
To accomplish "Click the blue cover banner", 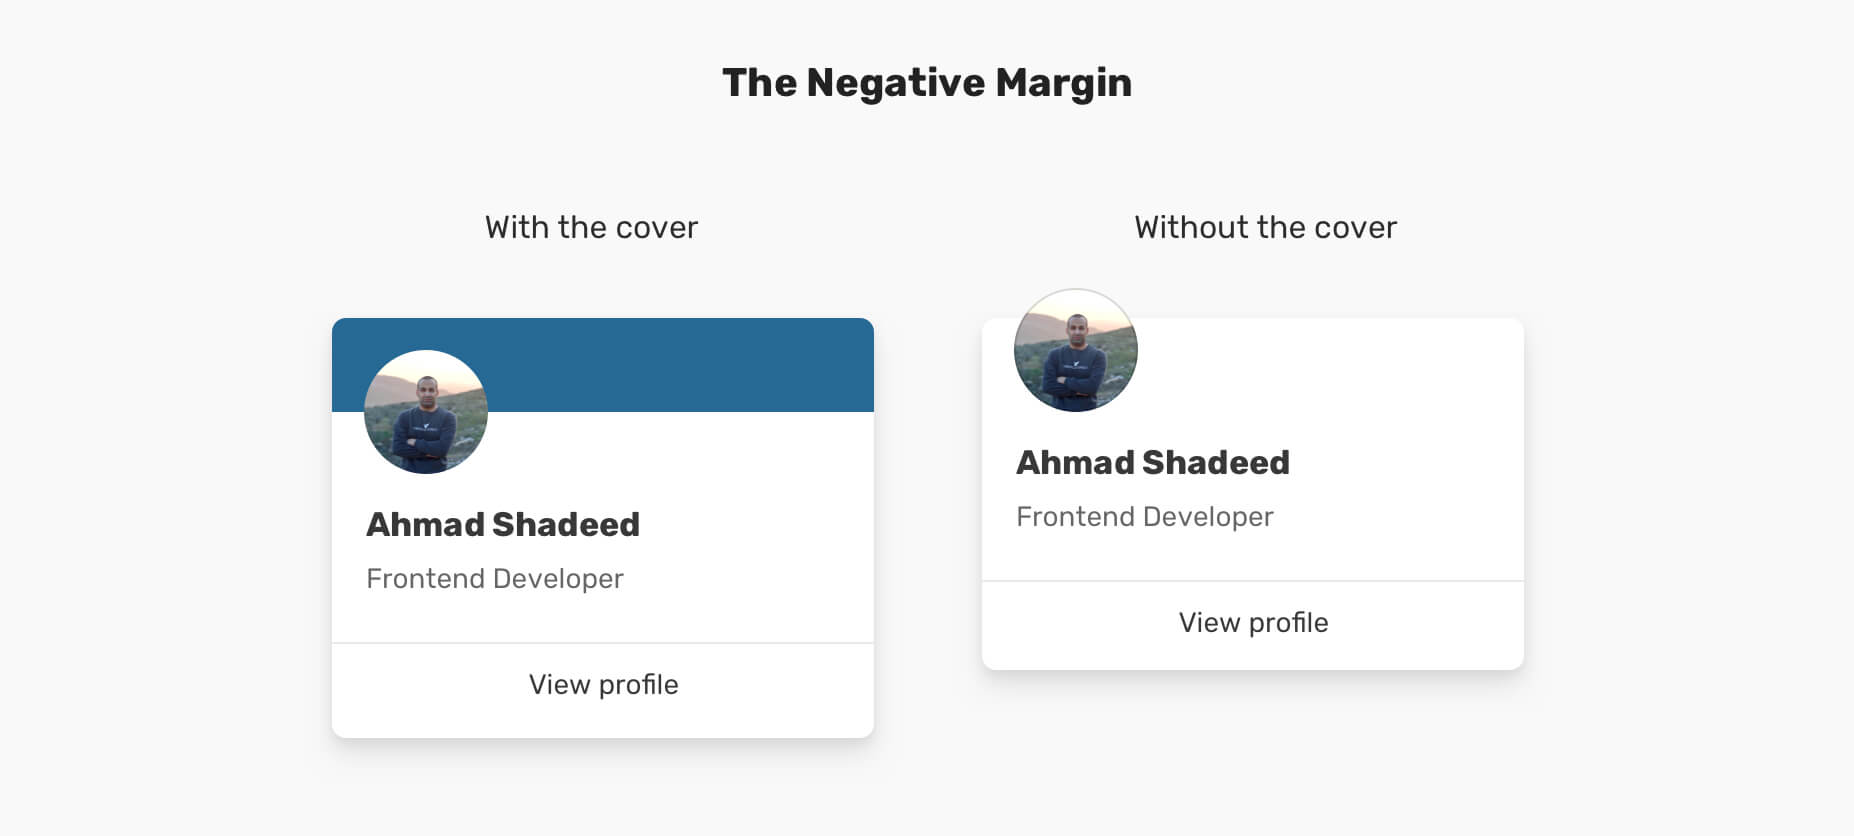I will (x=680, y=364).
